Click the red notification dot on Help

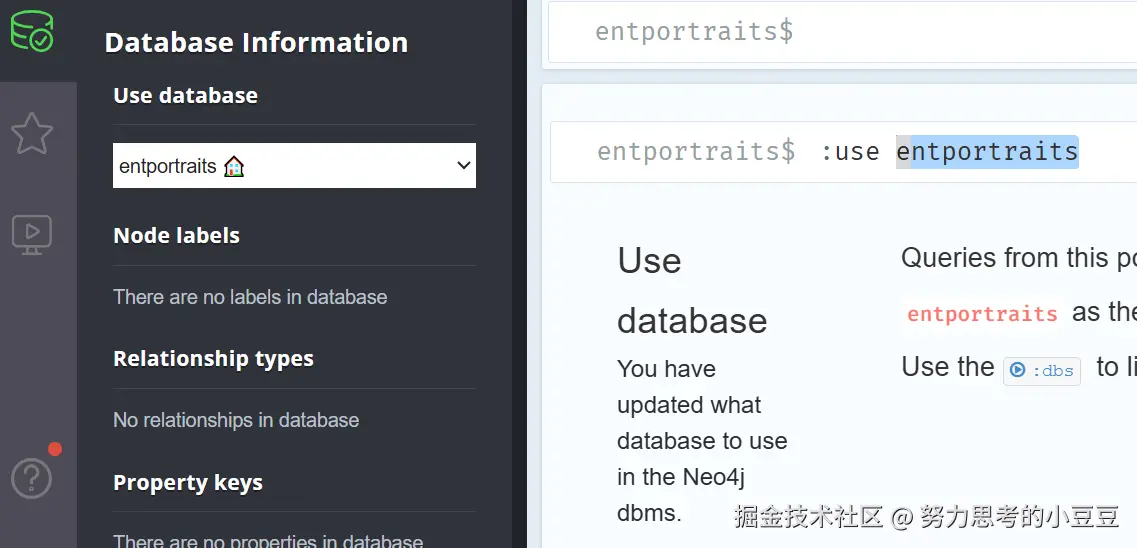pyautogui.click(x=55, y=449)
